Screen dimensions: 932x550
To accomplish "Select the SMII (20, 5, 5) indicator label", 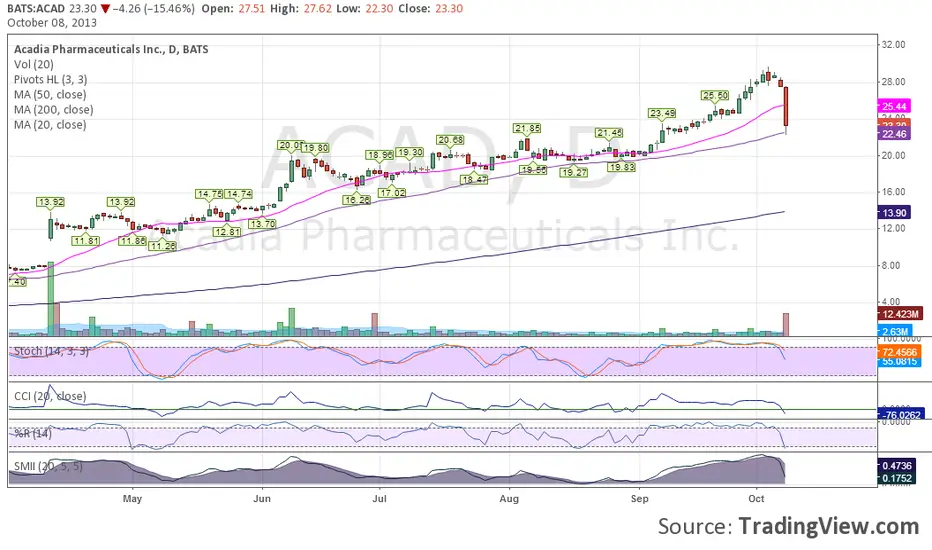I will (48, 466).
